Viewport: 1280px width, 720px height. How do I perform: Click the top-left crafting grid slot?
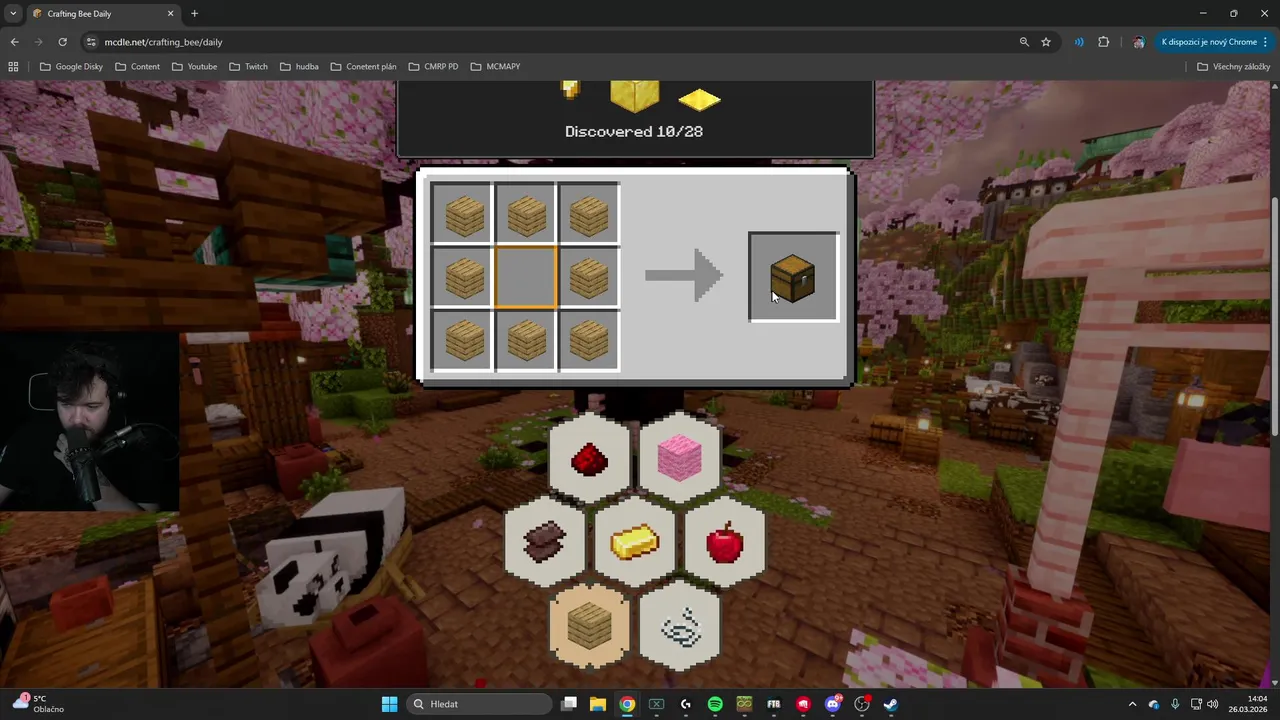pos(463,214)
